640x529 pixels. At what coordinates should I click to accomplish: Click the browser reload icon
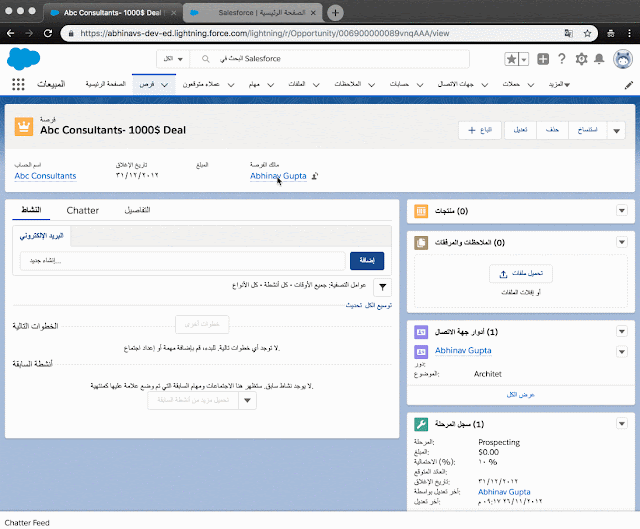click(x=48, y=33)
